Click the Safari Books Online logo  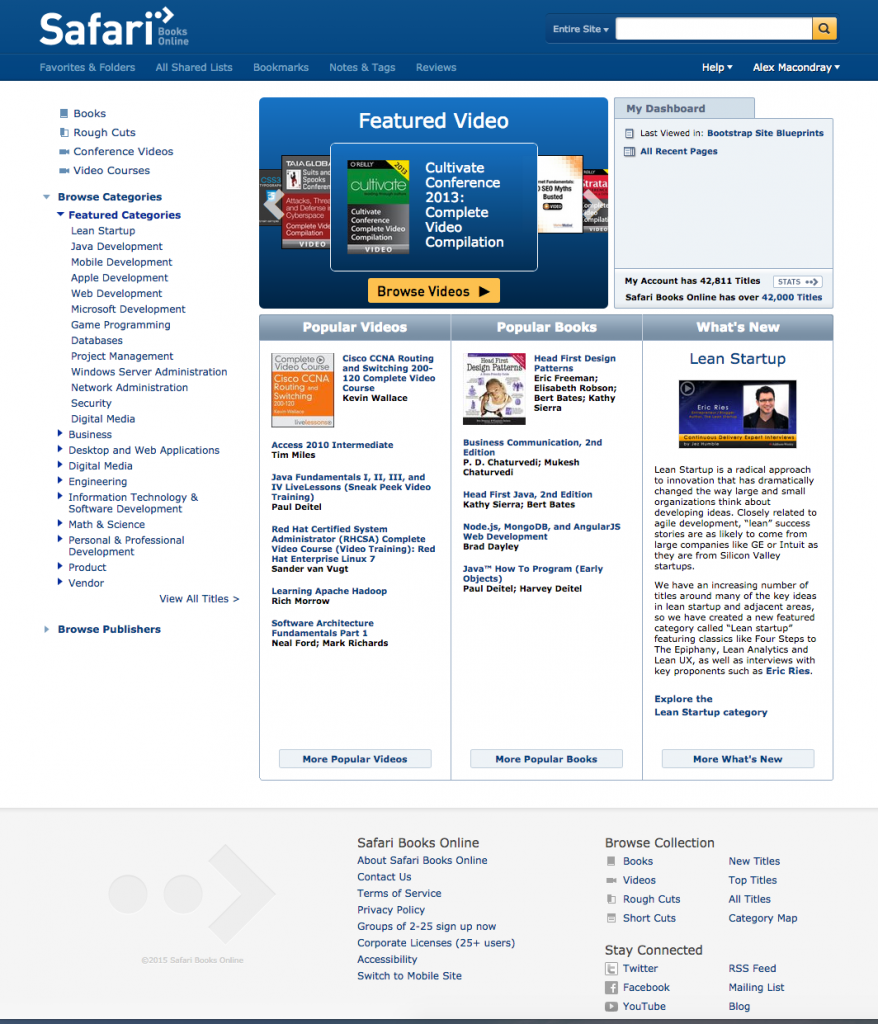[x=114, y=27]
